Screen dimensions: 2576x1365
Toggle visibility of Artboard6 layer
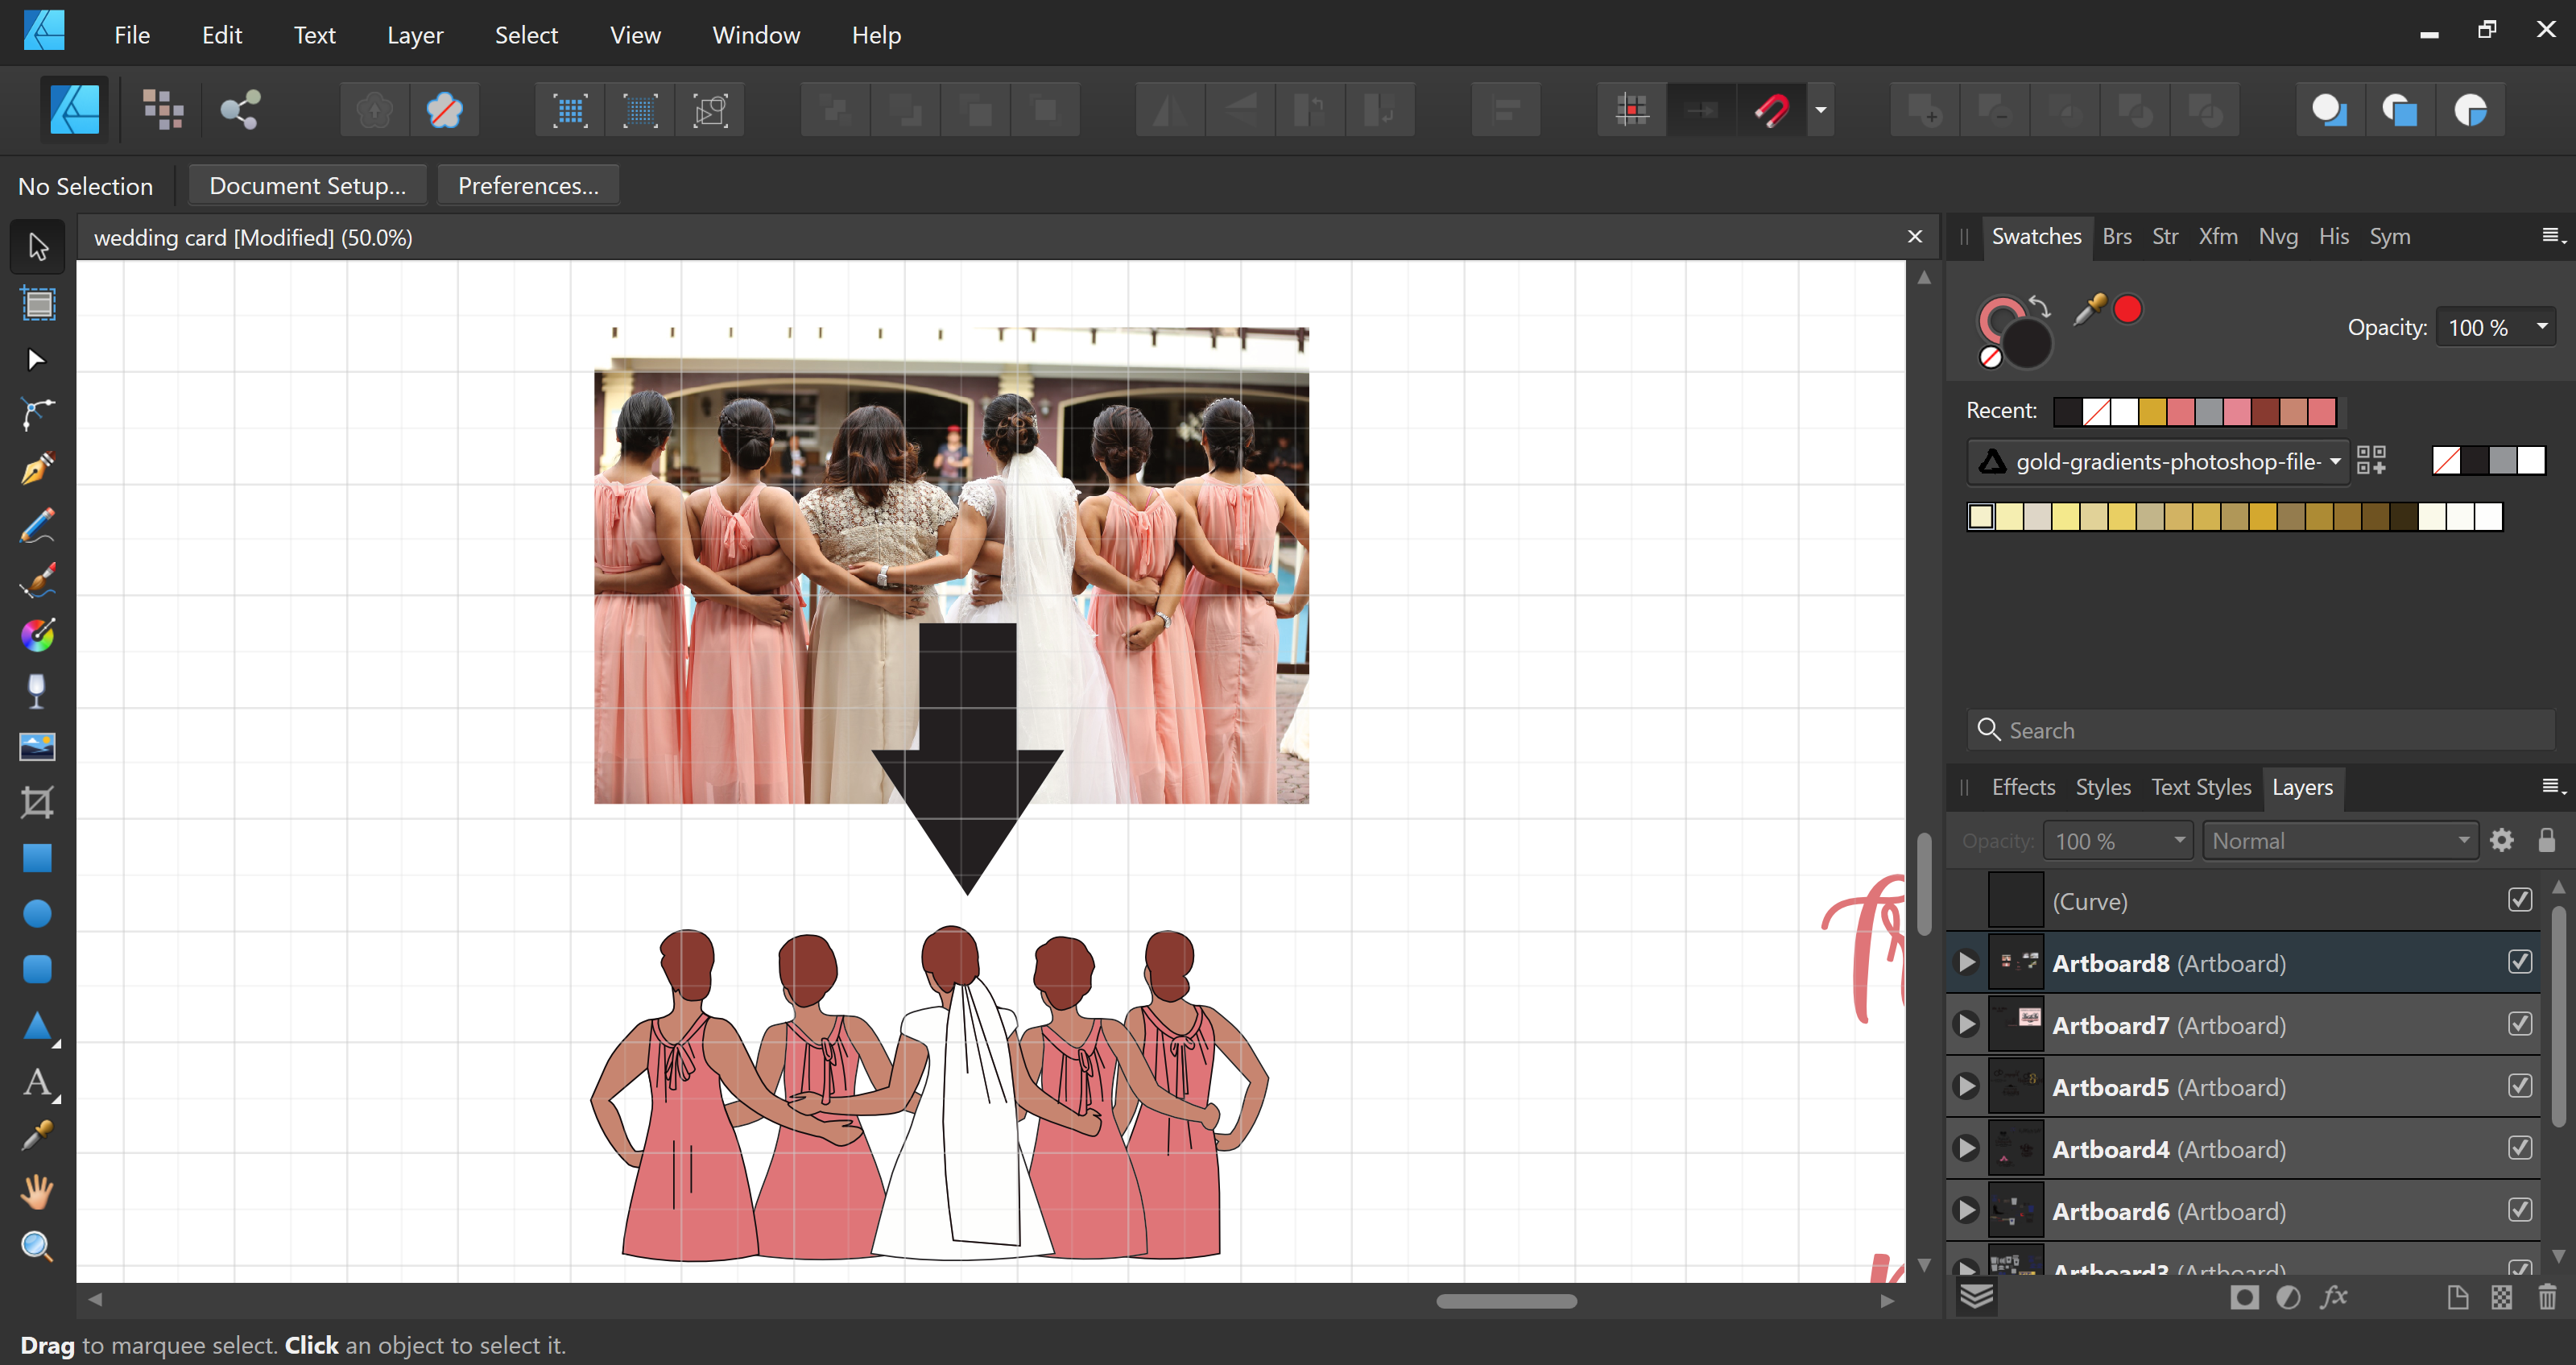pos(2519,1210)
